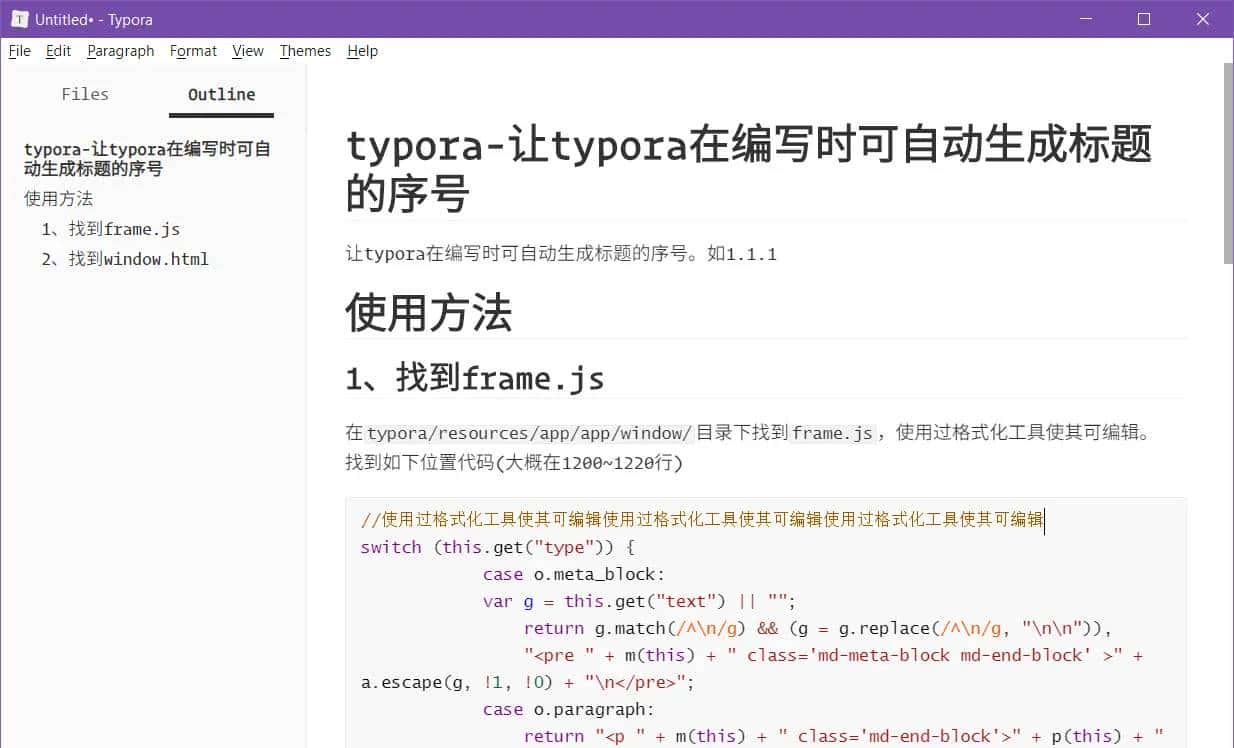
Task: Open the Paragraph menu
Action: (120, 51)
